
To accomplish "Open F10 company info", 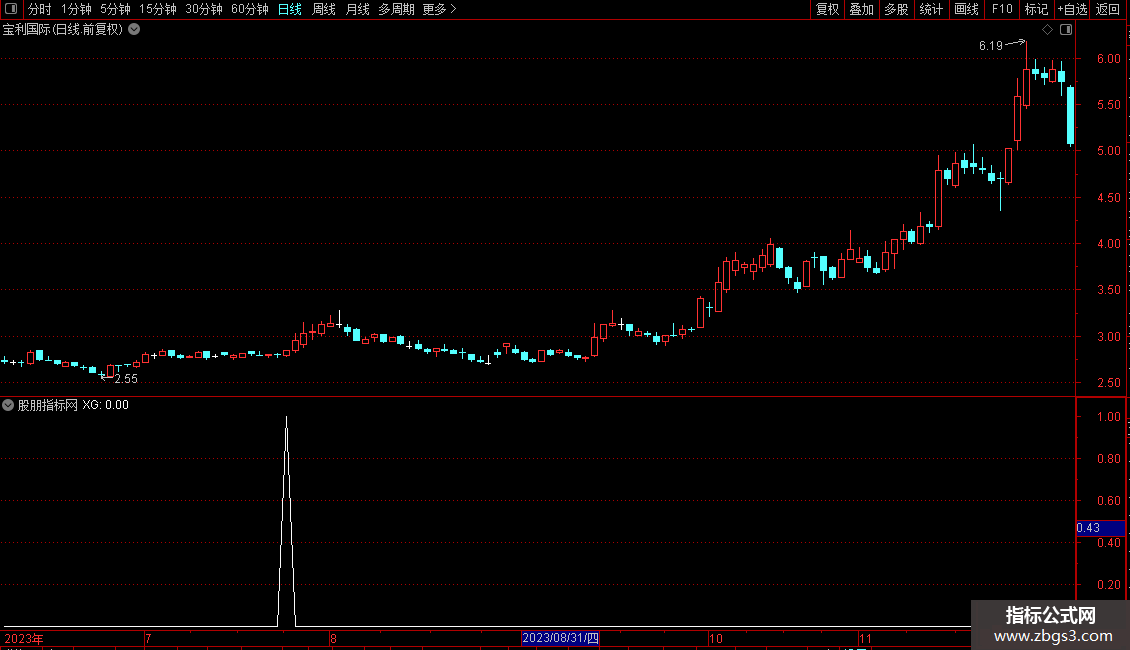I will click(1002, 9).
